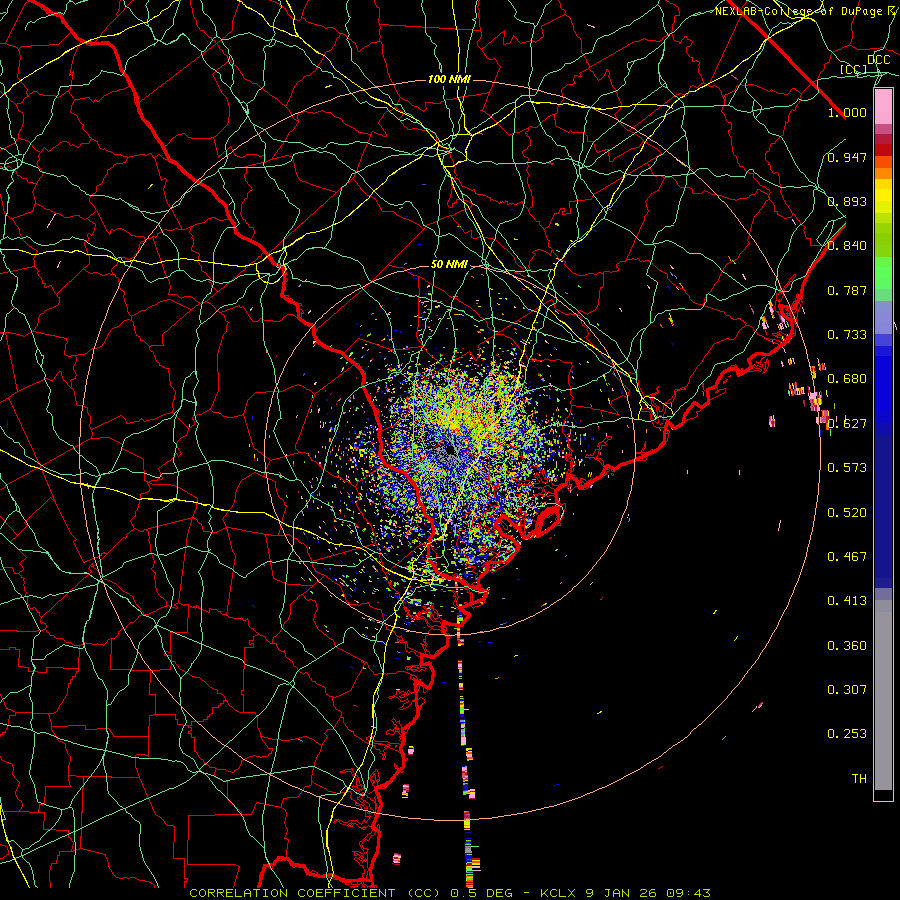This screenshot has height=900, width=900.
Task: Pick the red swatch on the colorbar
Action: click(883, 150)
